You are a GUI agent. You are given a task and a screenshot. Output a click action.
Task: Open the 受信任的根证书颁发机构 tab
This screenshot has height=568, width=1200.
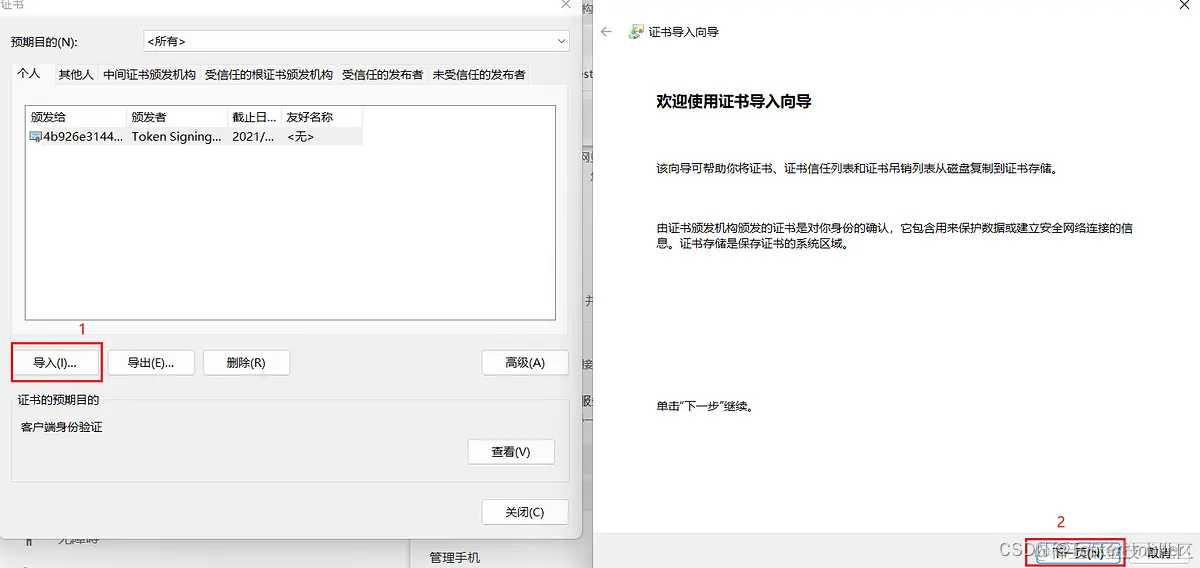268,75
